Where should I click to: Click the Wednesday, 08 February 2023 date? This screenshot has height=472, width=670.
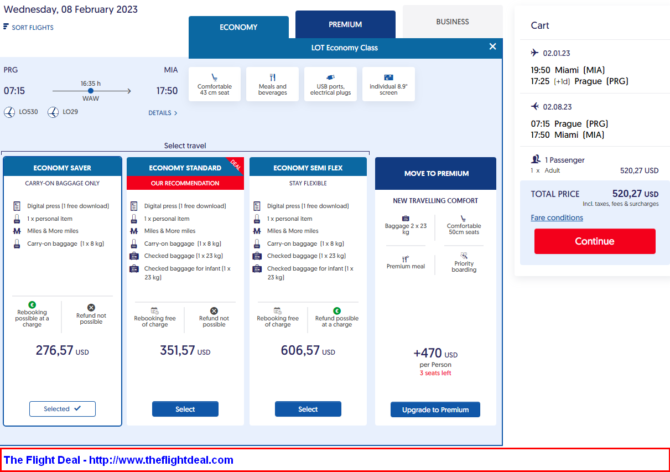tap(71, 9)
